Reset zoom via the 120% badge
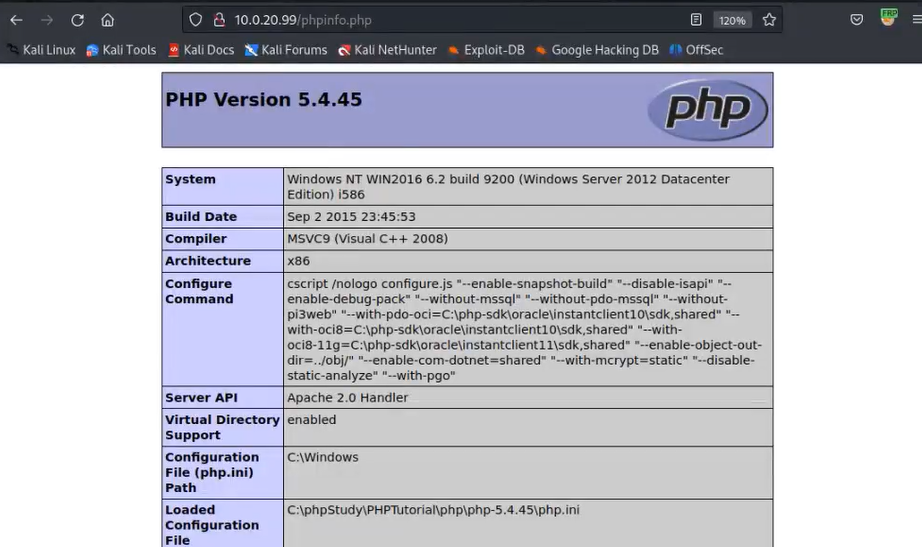This screenshot has height=547, width=922. click(732, 20)
